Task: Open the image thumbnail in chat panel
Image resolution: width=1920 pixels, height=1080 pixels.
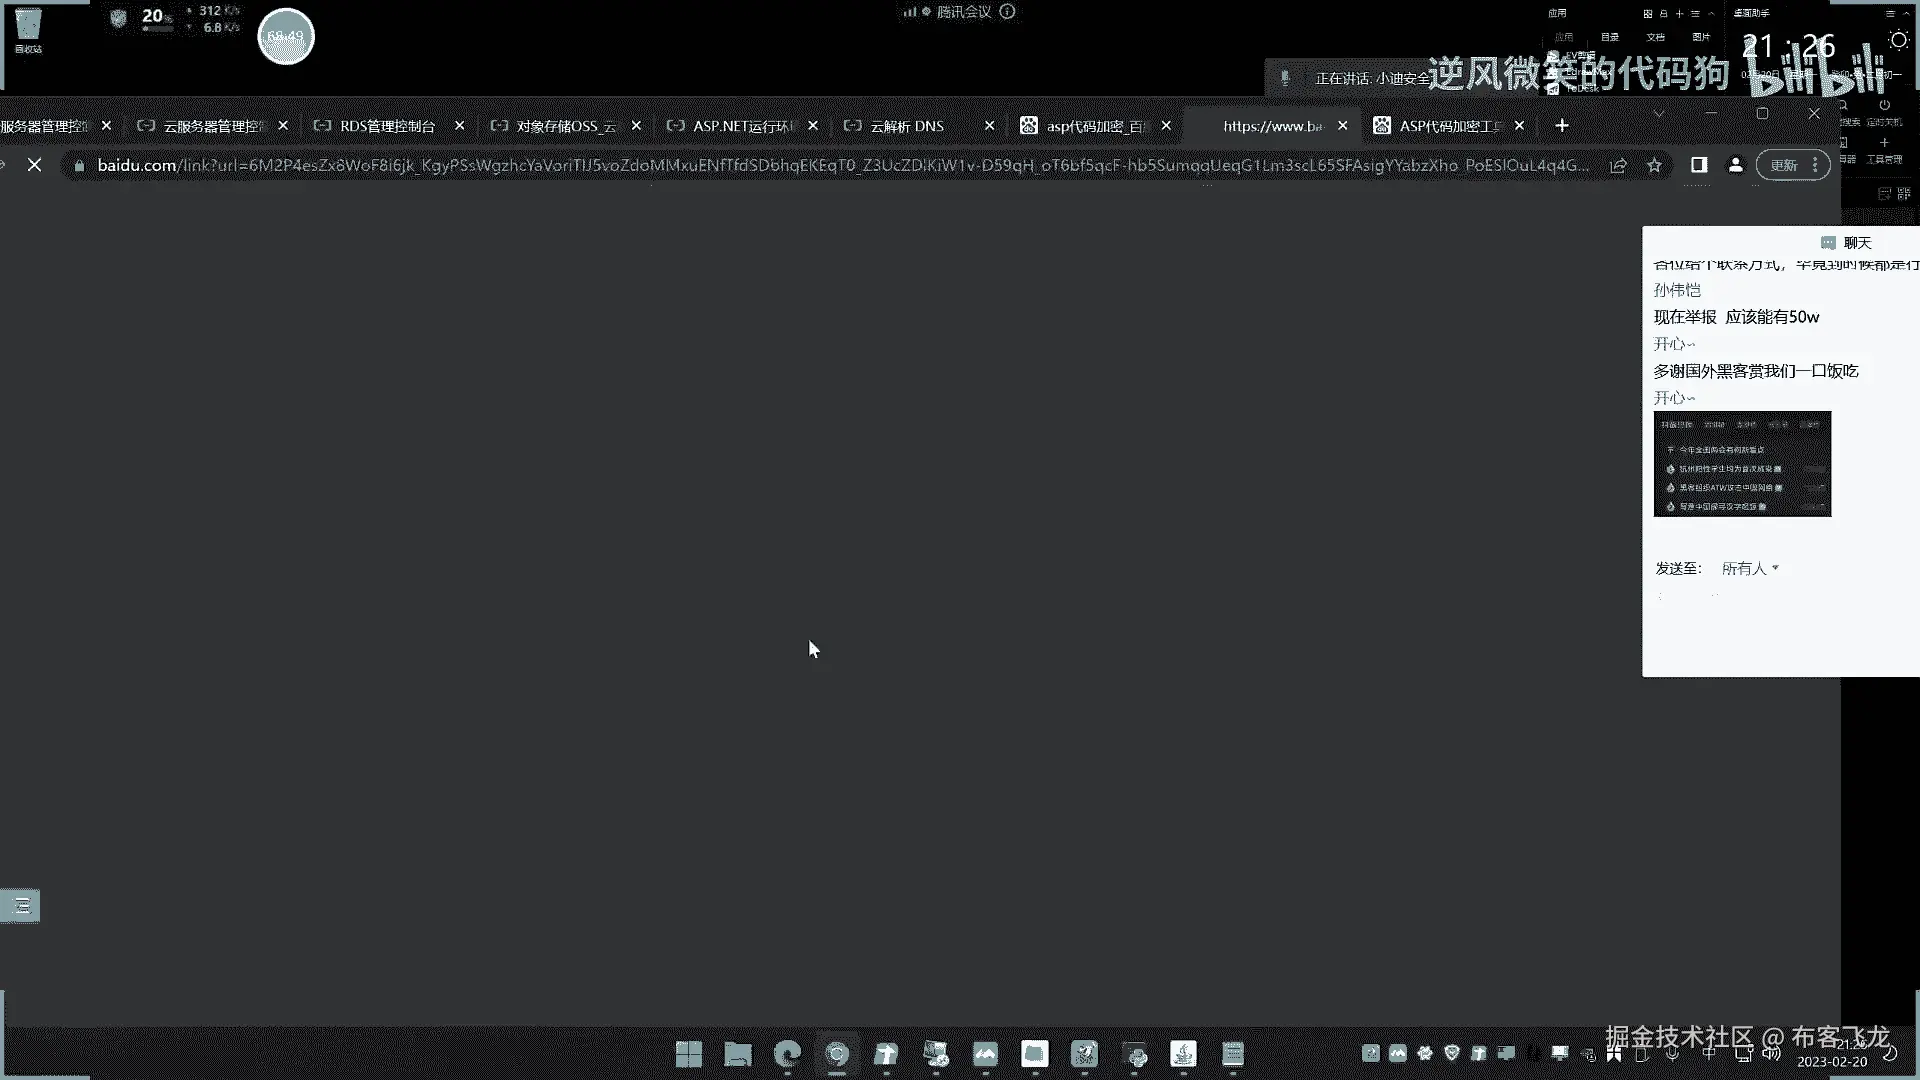Action: (1742, 464)
